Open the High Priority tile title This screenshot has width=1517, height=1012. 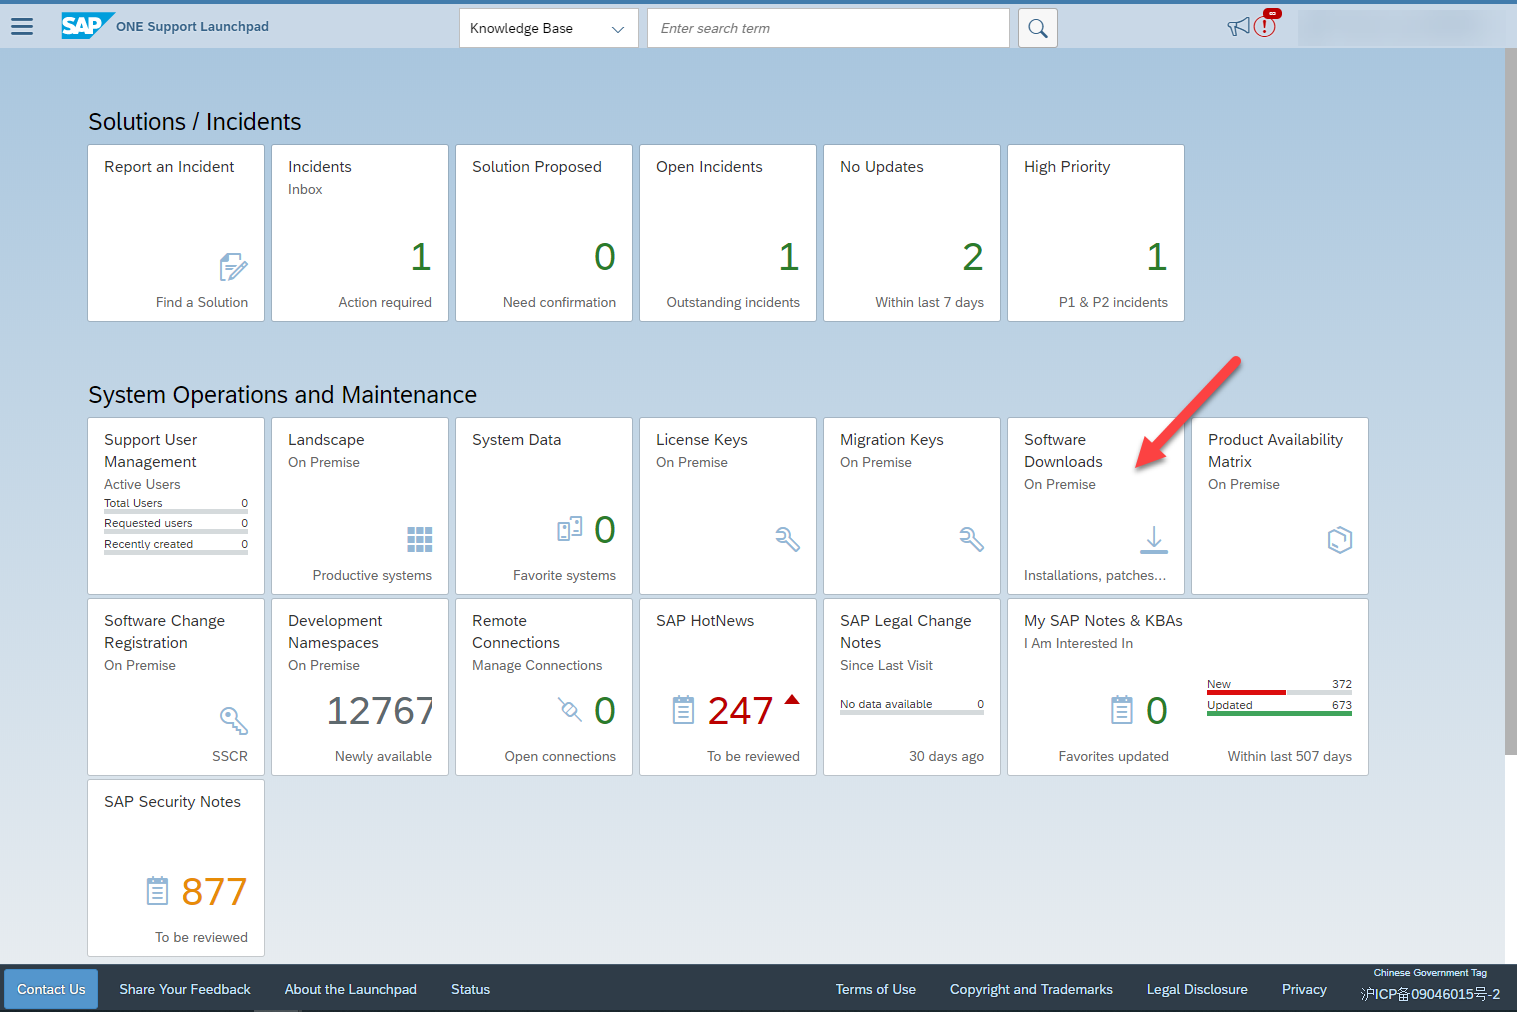[x=1067, y=167]
